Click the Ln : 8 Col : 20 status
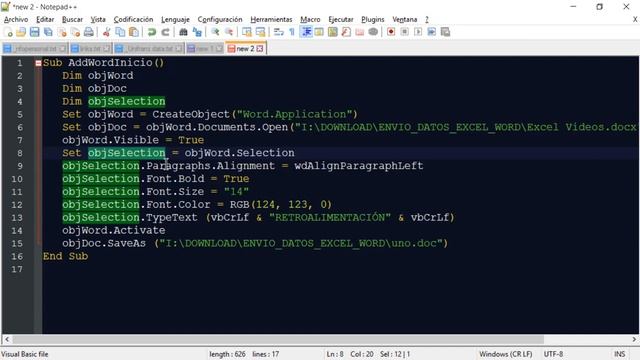 pyautogui.click(x=350, y=354)
